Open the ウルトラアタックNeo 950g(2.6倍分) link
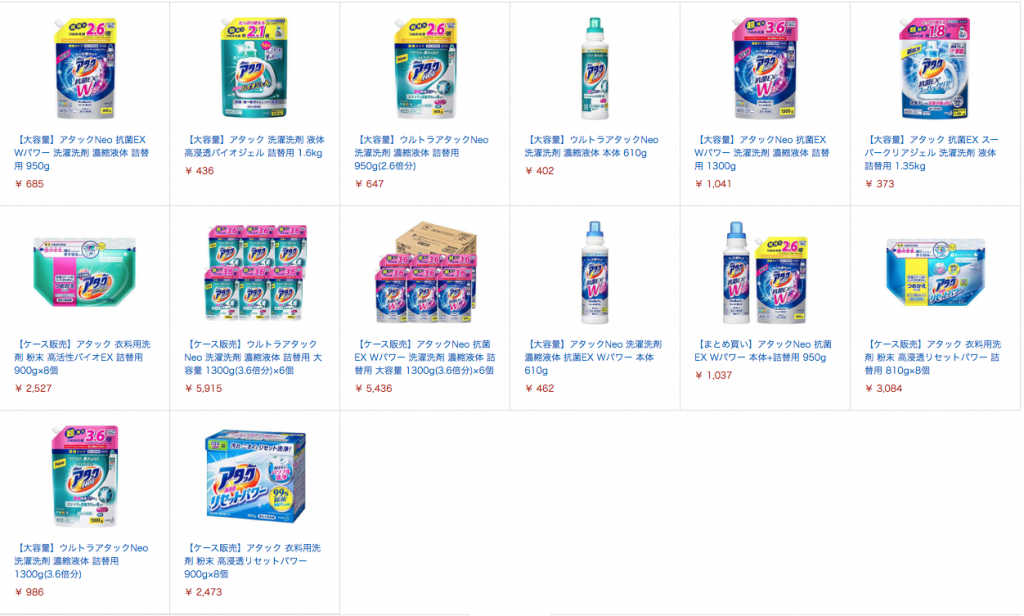The width and height of the screenshot is (1024, 616). click(422, 153)
